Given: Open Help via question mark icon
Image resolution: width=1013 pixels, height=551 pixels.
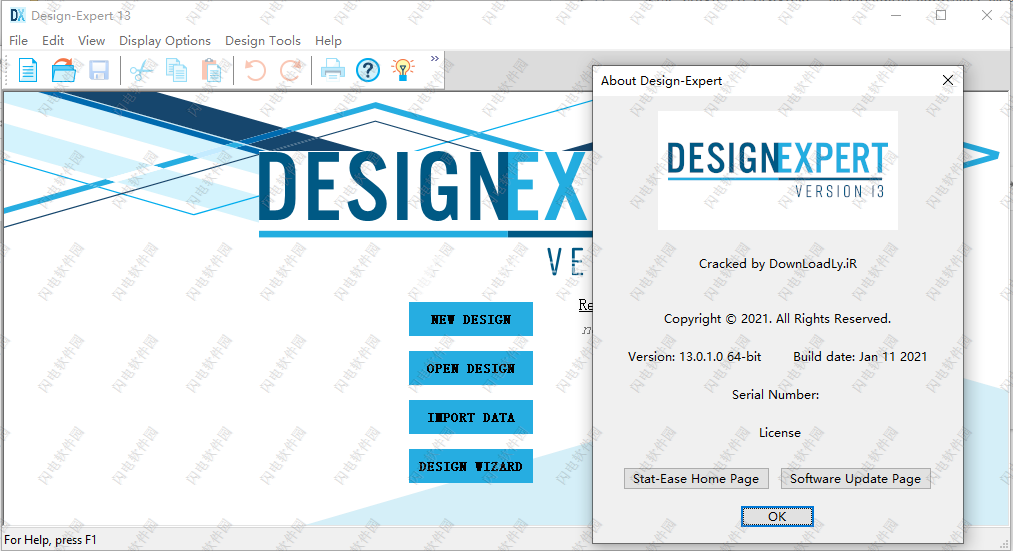Looking at the screenshot, I should (x=368, y=70).
